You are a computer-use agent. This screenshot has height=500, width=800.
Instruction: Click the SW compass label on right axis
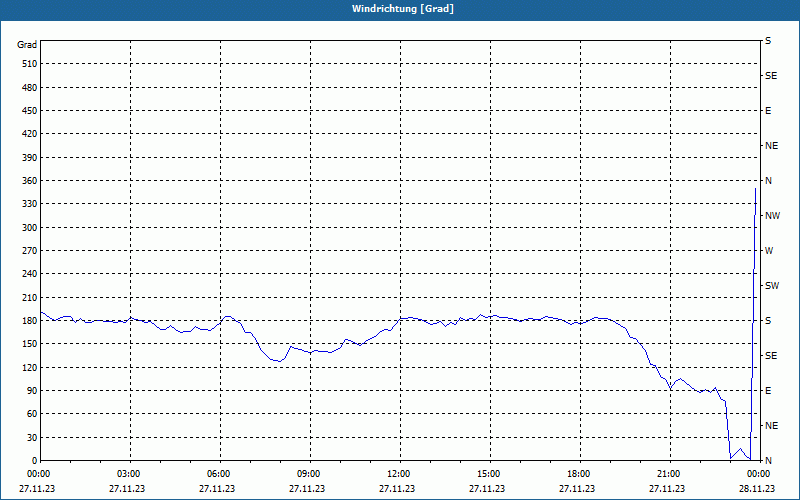point(772,286)
